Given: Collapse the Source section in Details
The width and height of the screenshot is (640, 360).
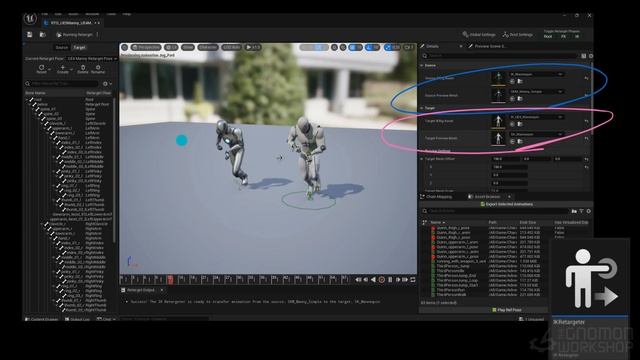Looking at the screenshot, I should pyautogui.click(x=422, y=65).
